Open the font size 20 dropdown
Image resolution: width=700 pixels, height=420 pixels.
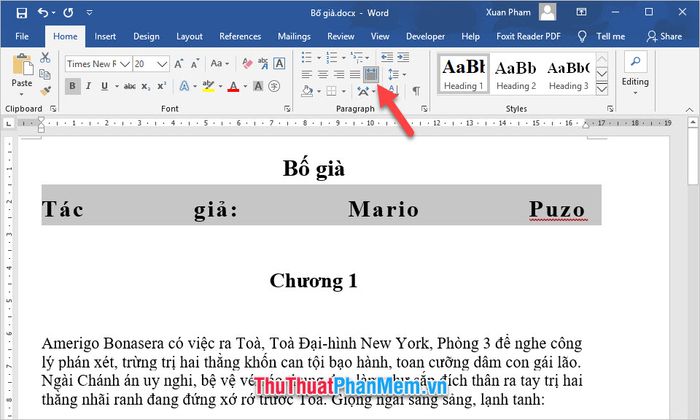162,64
